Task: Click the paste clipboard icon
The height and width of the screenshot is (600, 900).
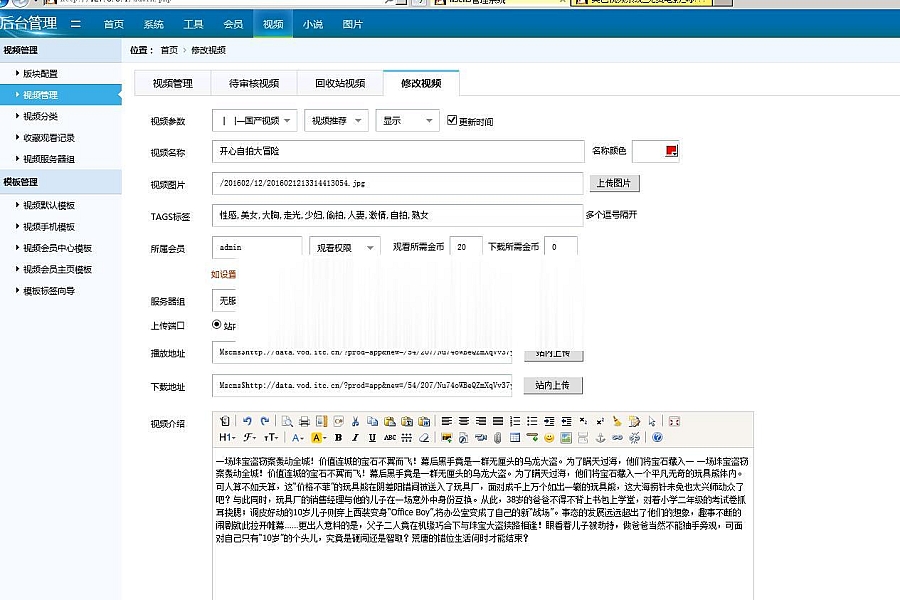Action: tap(389, 421)
